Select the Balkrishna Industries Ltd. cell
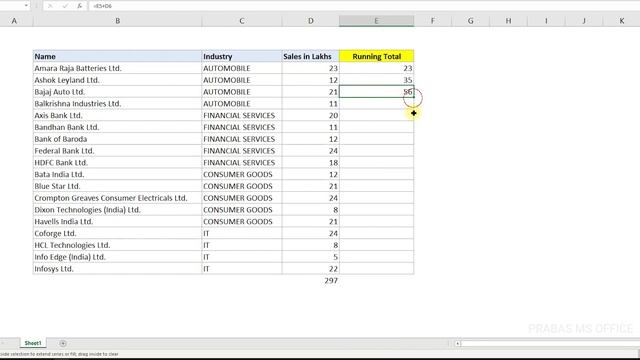640x360 pixels. click(117, 104)
